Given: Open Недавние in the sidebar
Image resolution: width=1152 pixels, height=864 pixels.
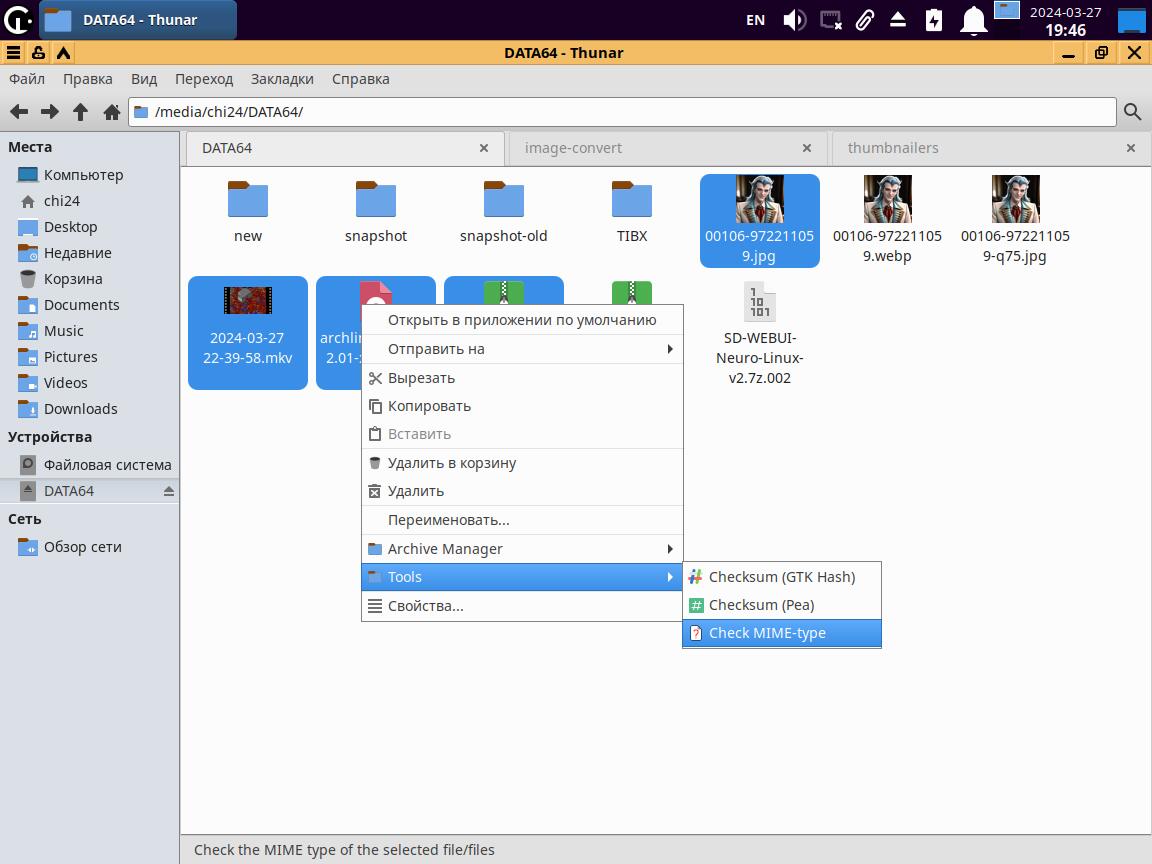Looking at the screenshot, I should pos(90,253).
